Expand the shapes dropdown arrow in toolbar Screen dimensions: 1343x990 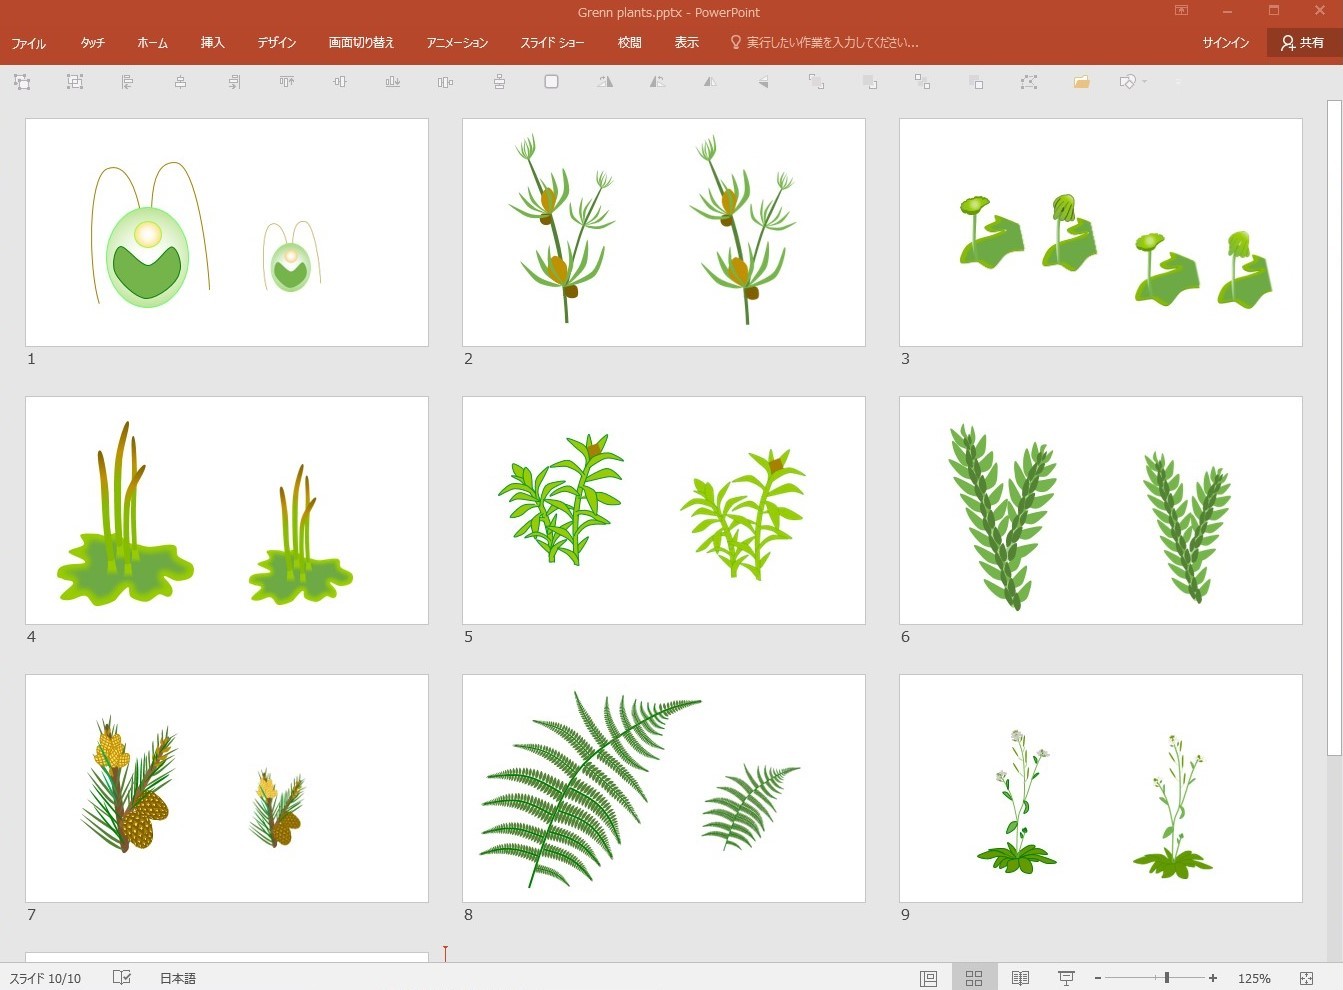coord(1144,82)
